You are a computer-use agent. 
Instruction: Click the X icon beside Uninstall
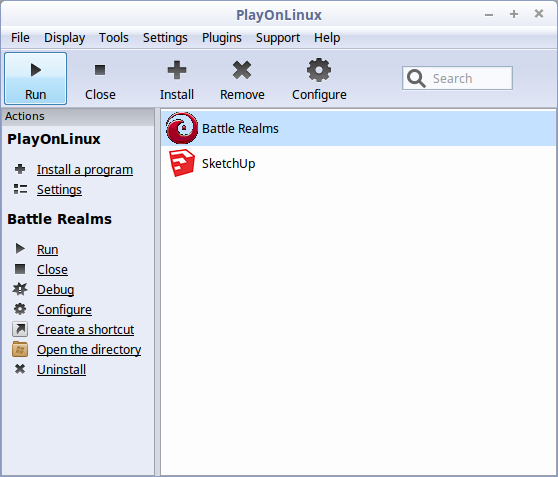coord(20,369)
